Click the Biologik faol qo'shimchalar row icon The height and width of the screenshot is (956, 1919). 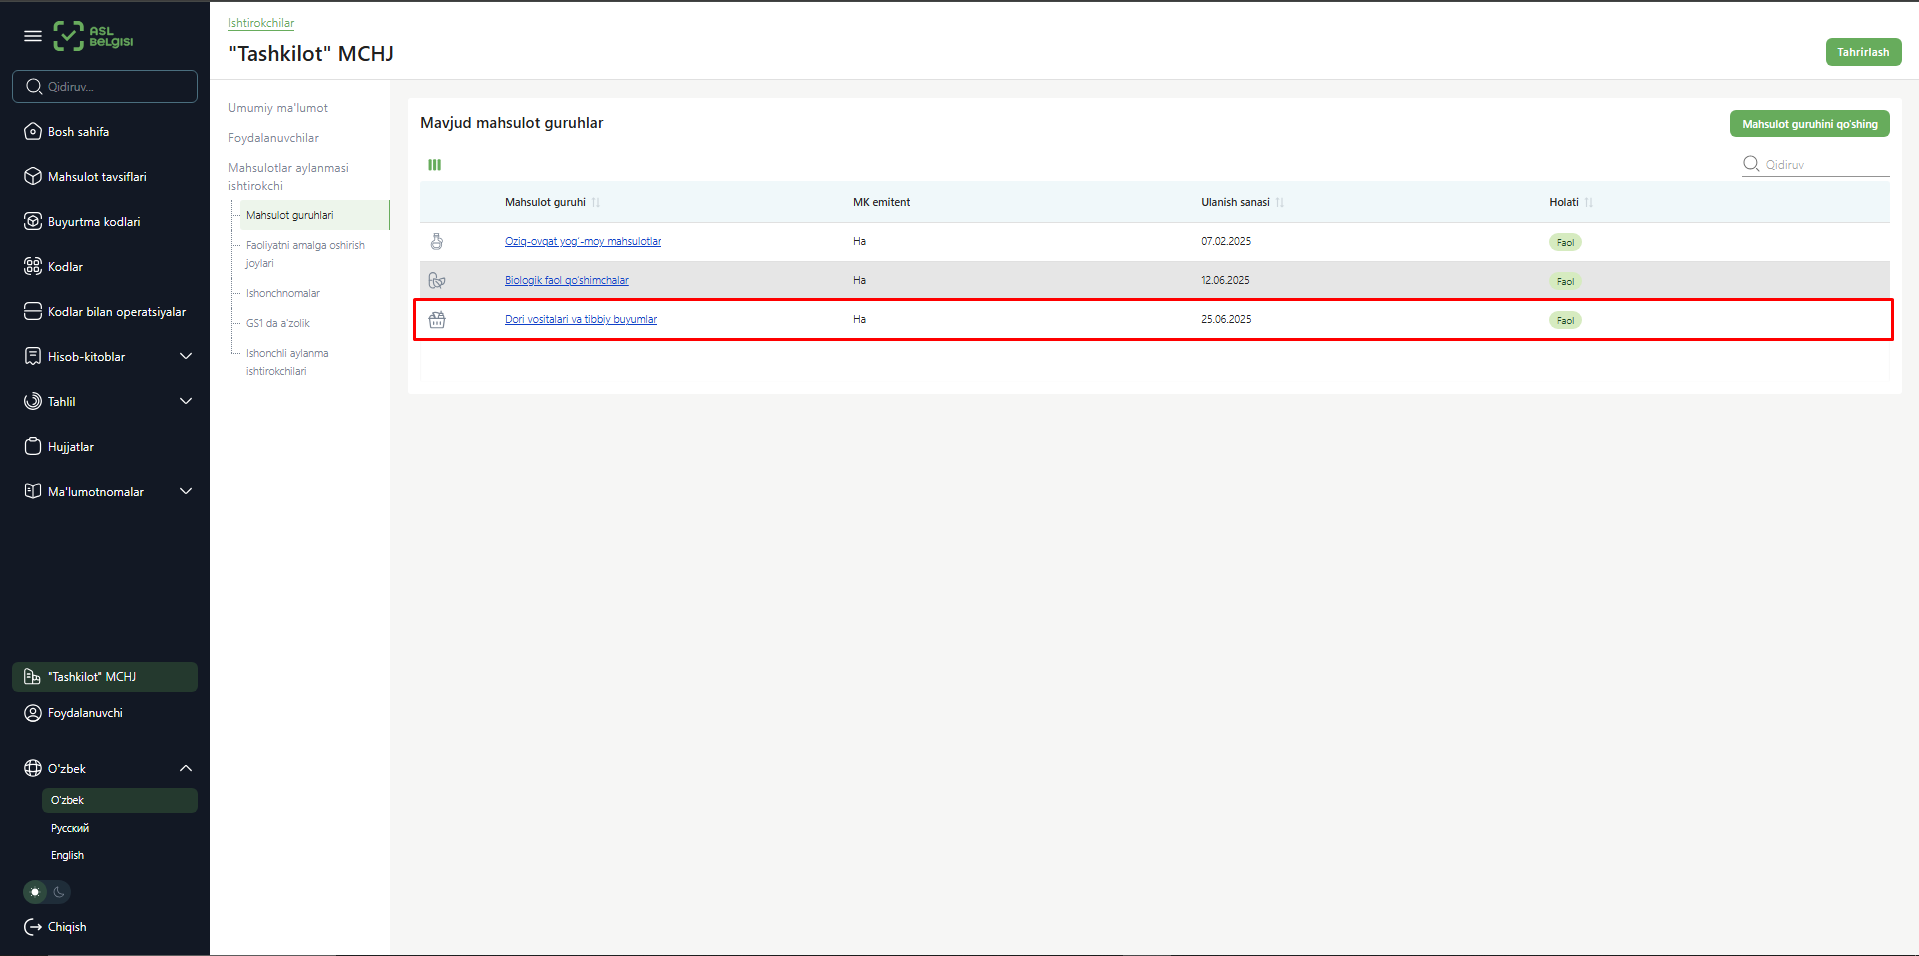(437, 280)
